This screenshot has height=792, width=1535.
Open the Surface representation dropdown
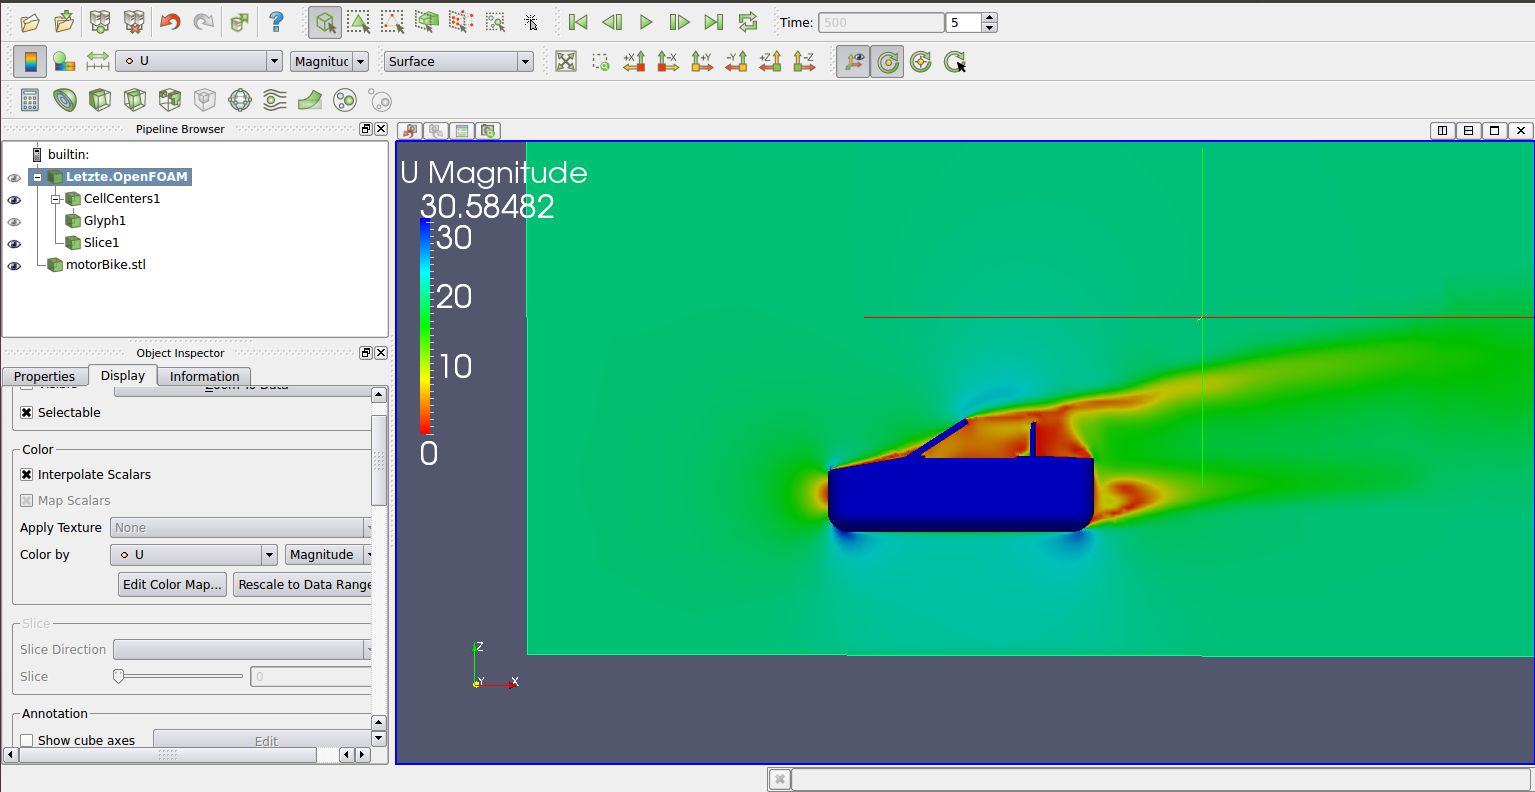pyautogui.click(x=458, y=61)
